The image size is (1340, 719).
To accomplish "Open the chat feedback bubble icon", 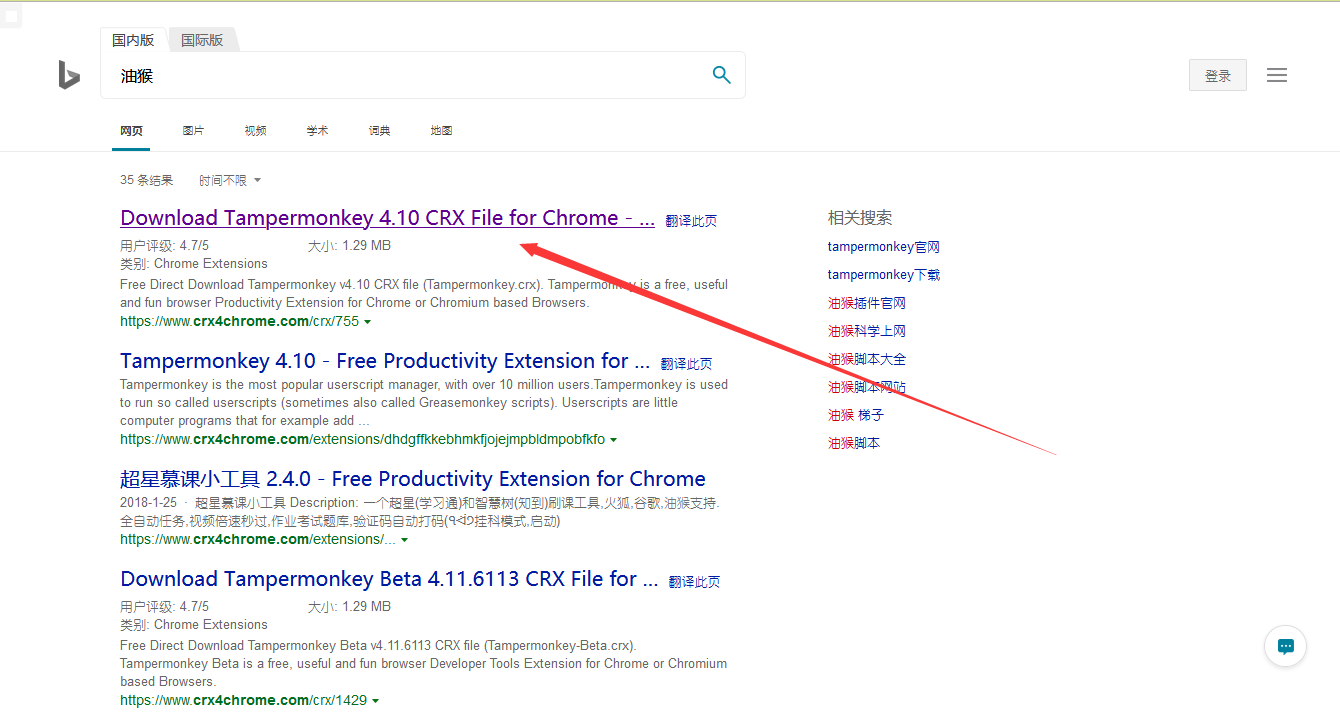I will [1286, 646].
